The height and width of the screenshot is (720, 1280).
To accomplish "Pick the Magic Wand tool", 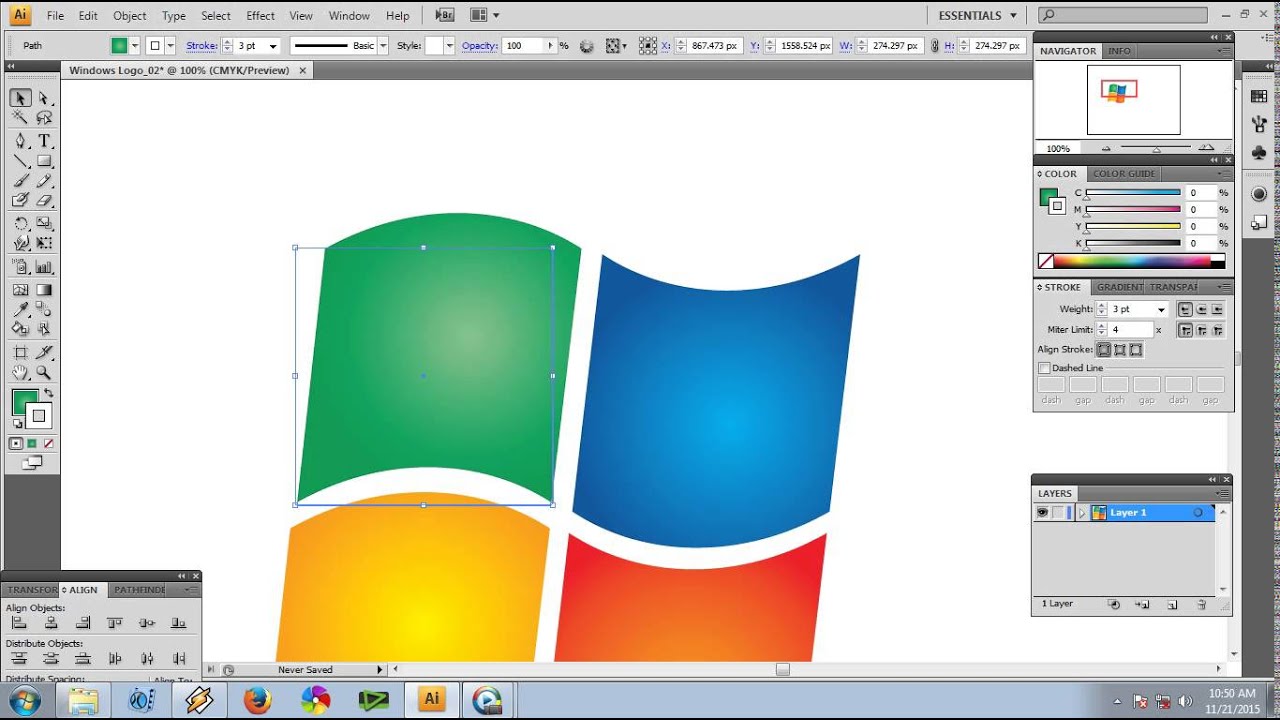I will point(20,118).
